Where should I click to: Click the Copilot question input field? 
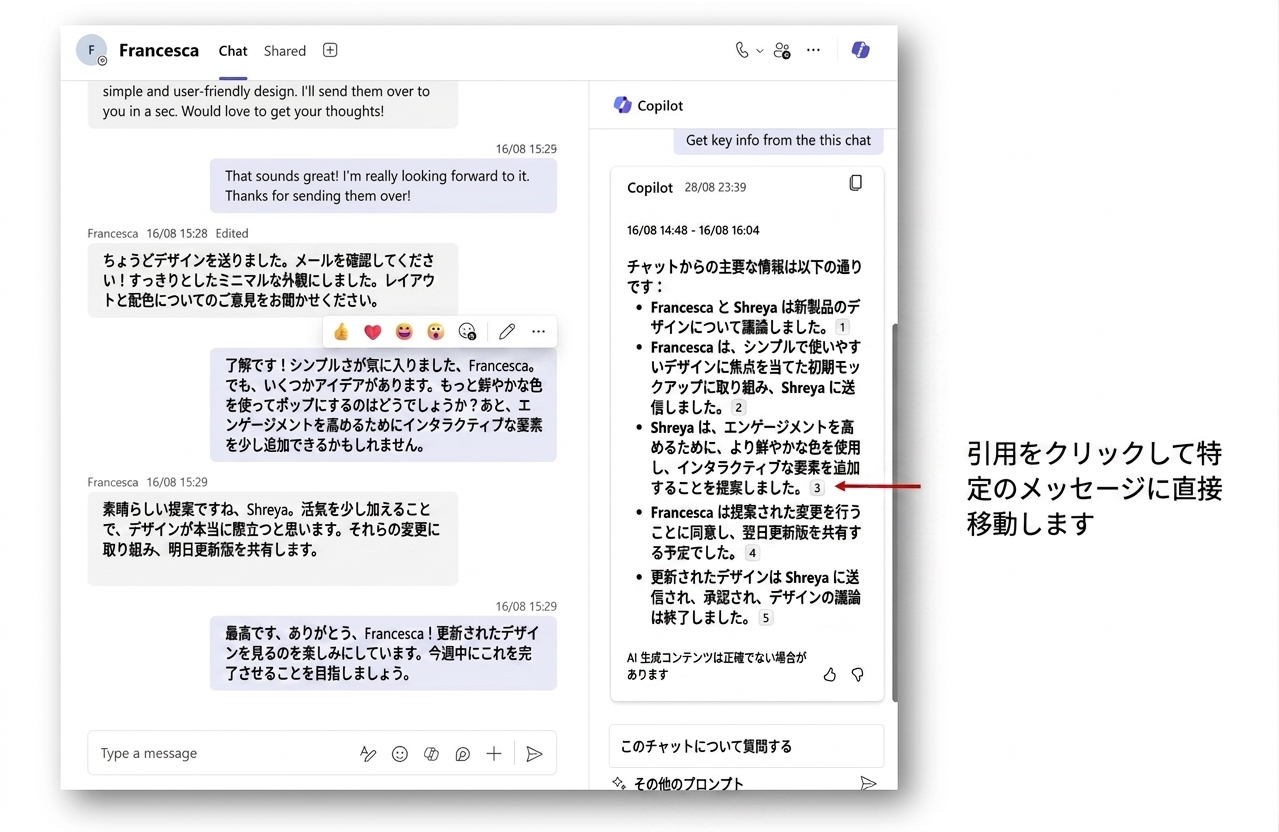[746, 746]
